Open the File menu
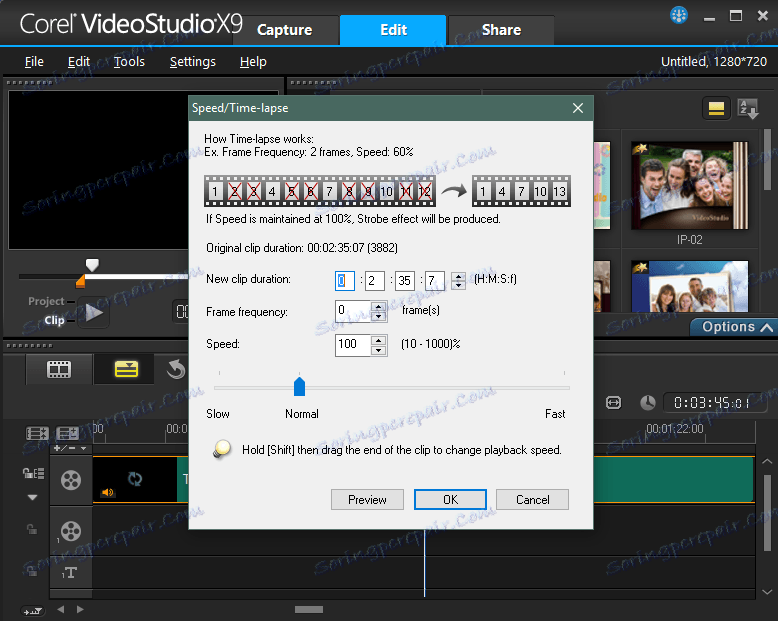The image size is (778, 621). point(34,62)
